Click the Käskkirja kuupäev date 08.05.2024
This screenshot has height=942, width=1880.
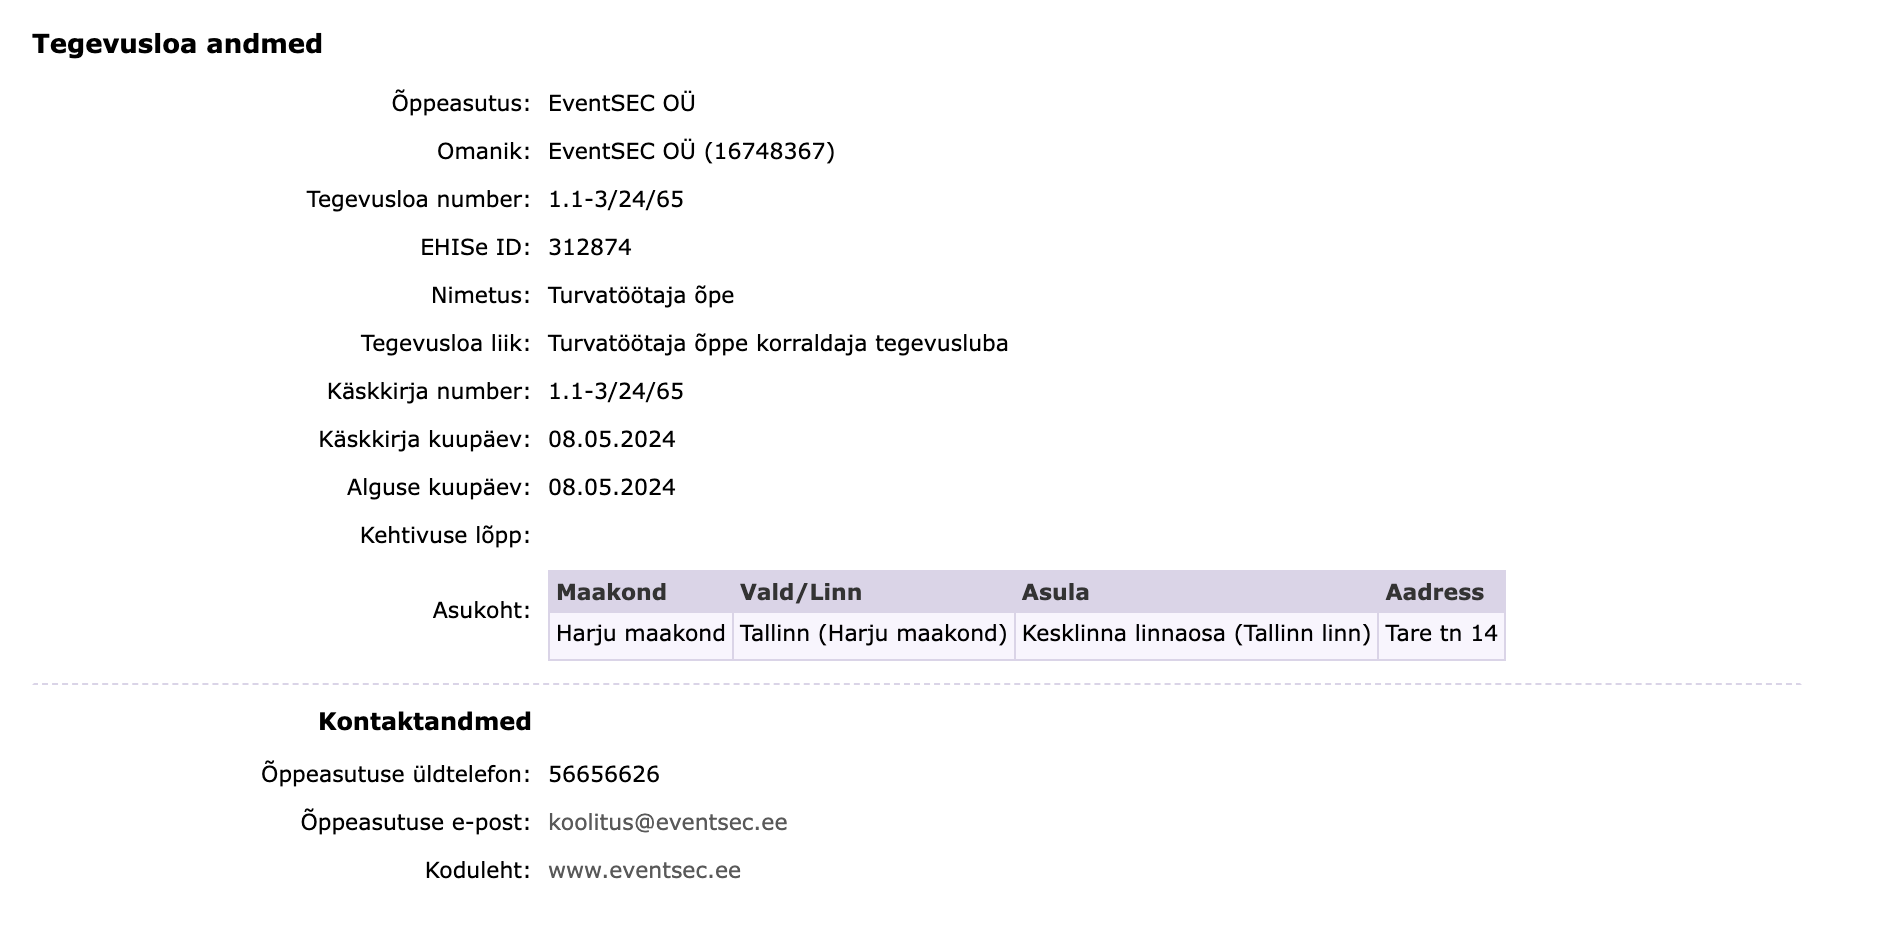point(612,439)
